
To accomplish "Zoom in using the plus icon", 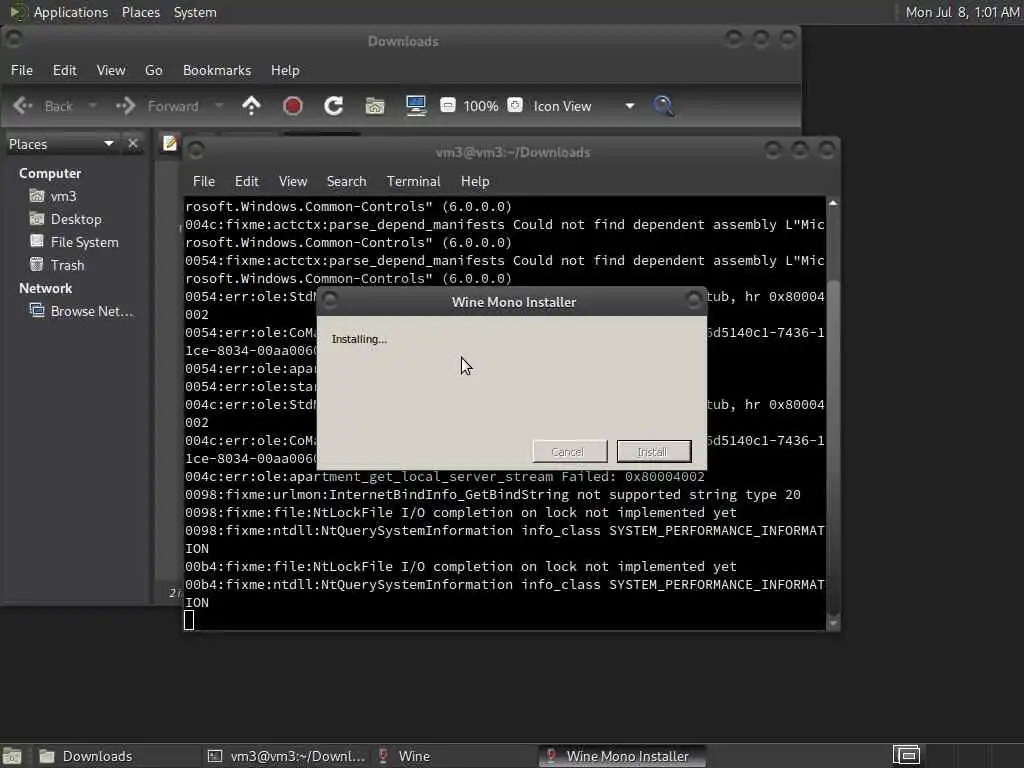I will pyautogui.click(x=515, y=105).
